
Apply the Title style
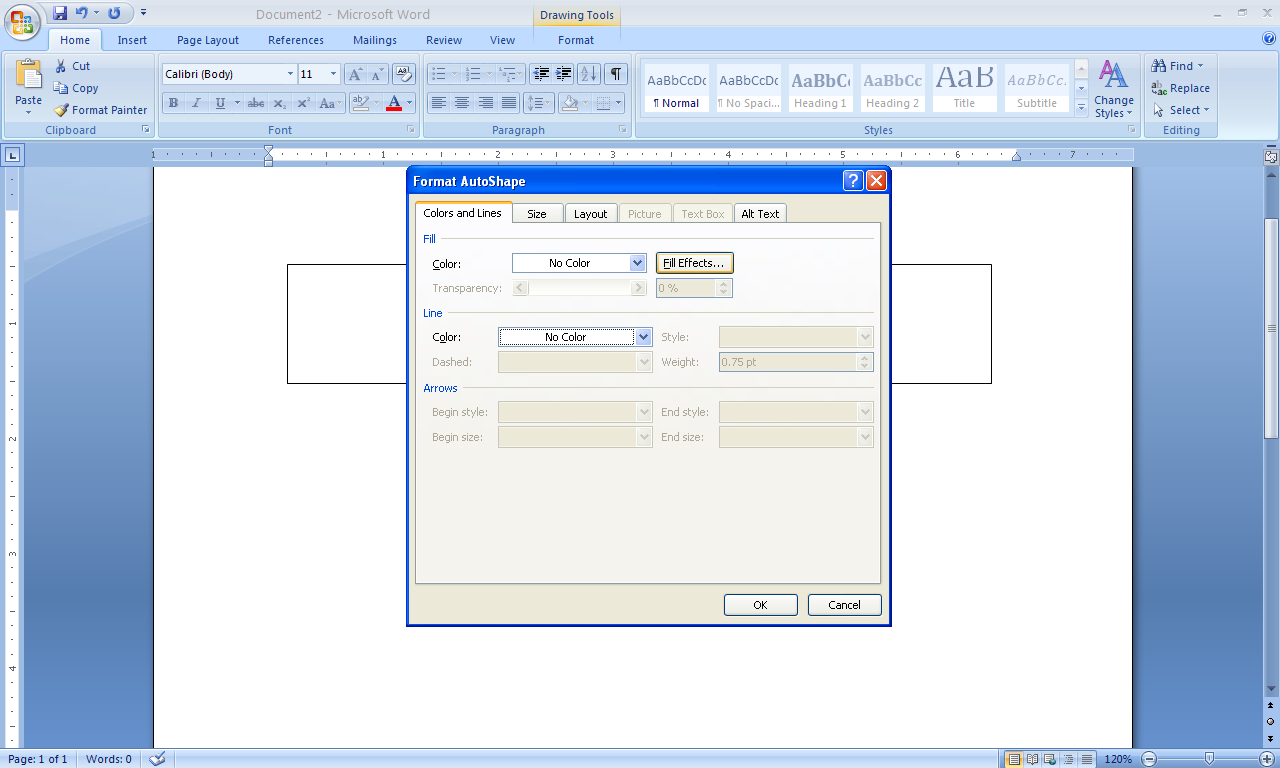pyautogui.click(x=964, y=88)
